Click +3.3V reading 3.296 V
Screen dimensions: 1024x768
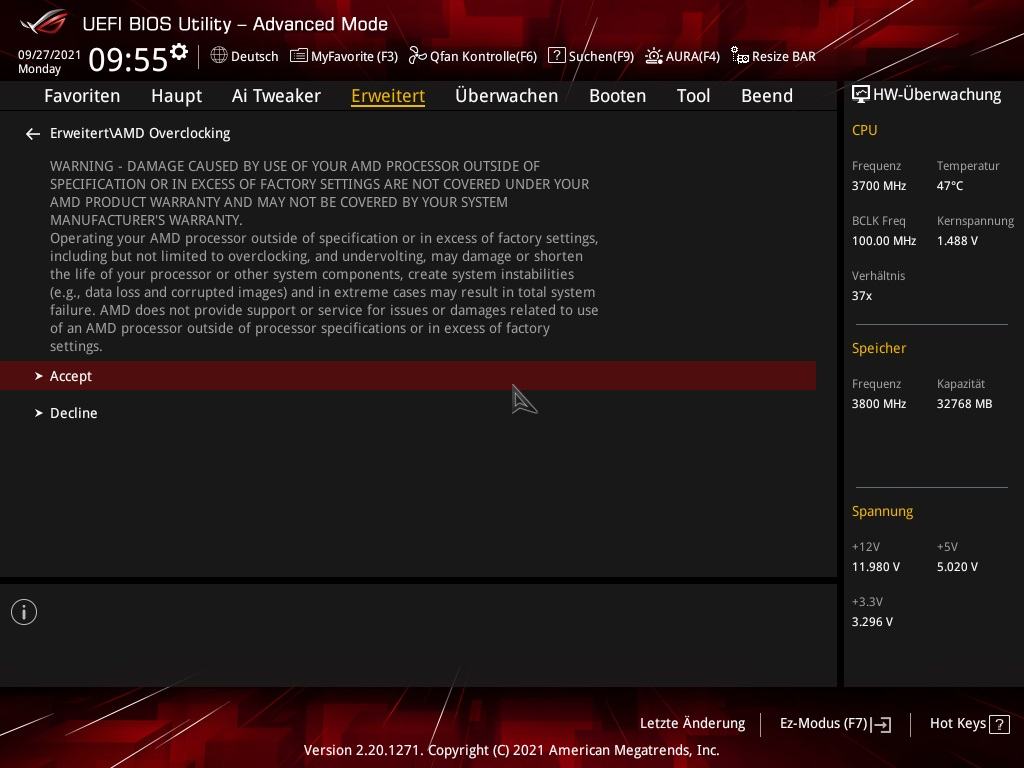(872, 622)
